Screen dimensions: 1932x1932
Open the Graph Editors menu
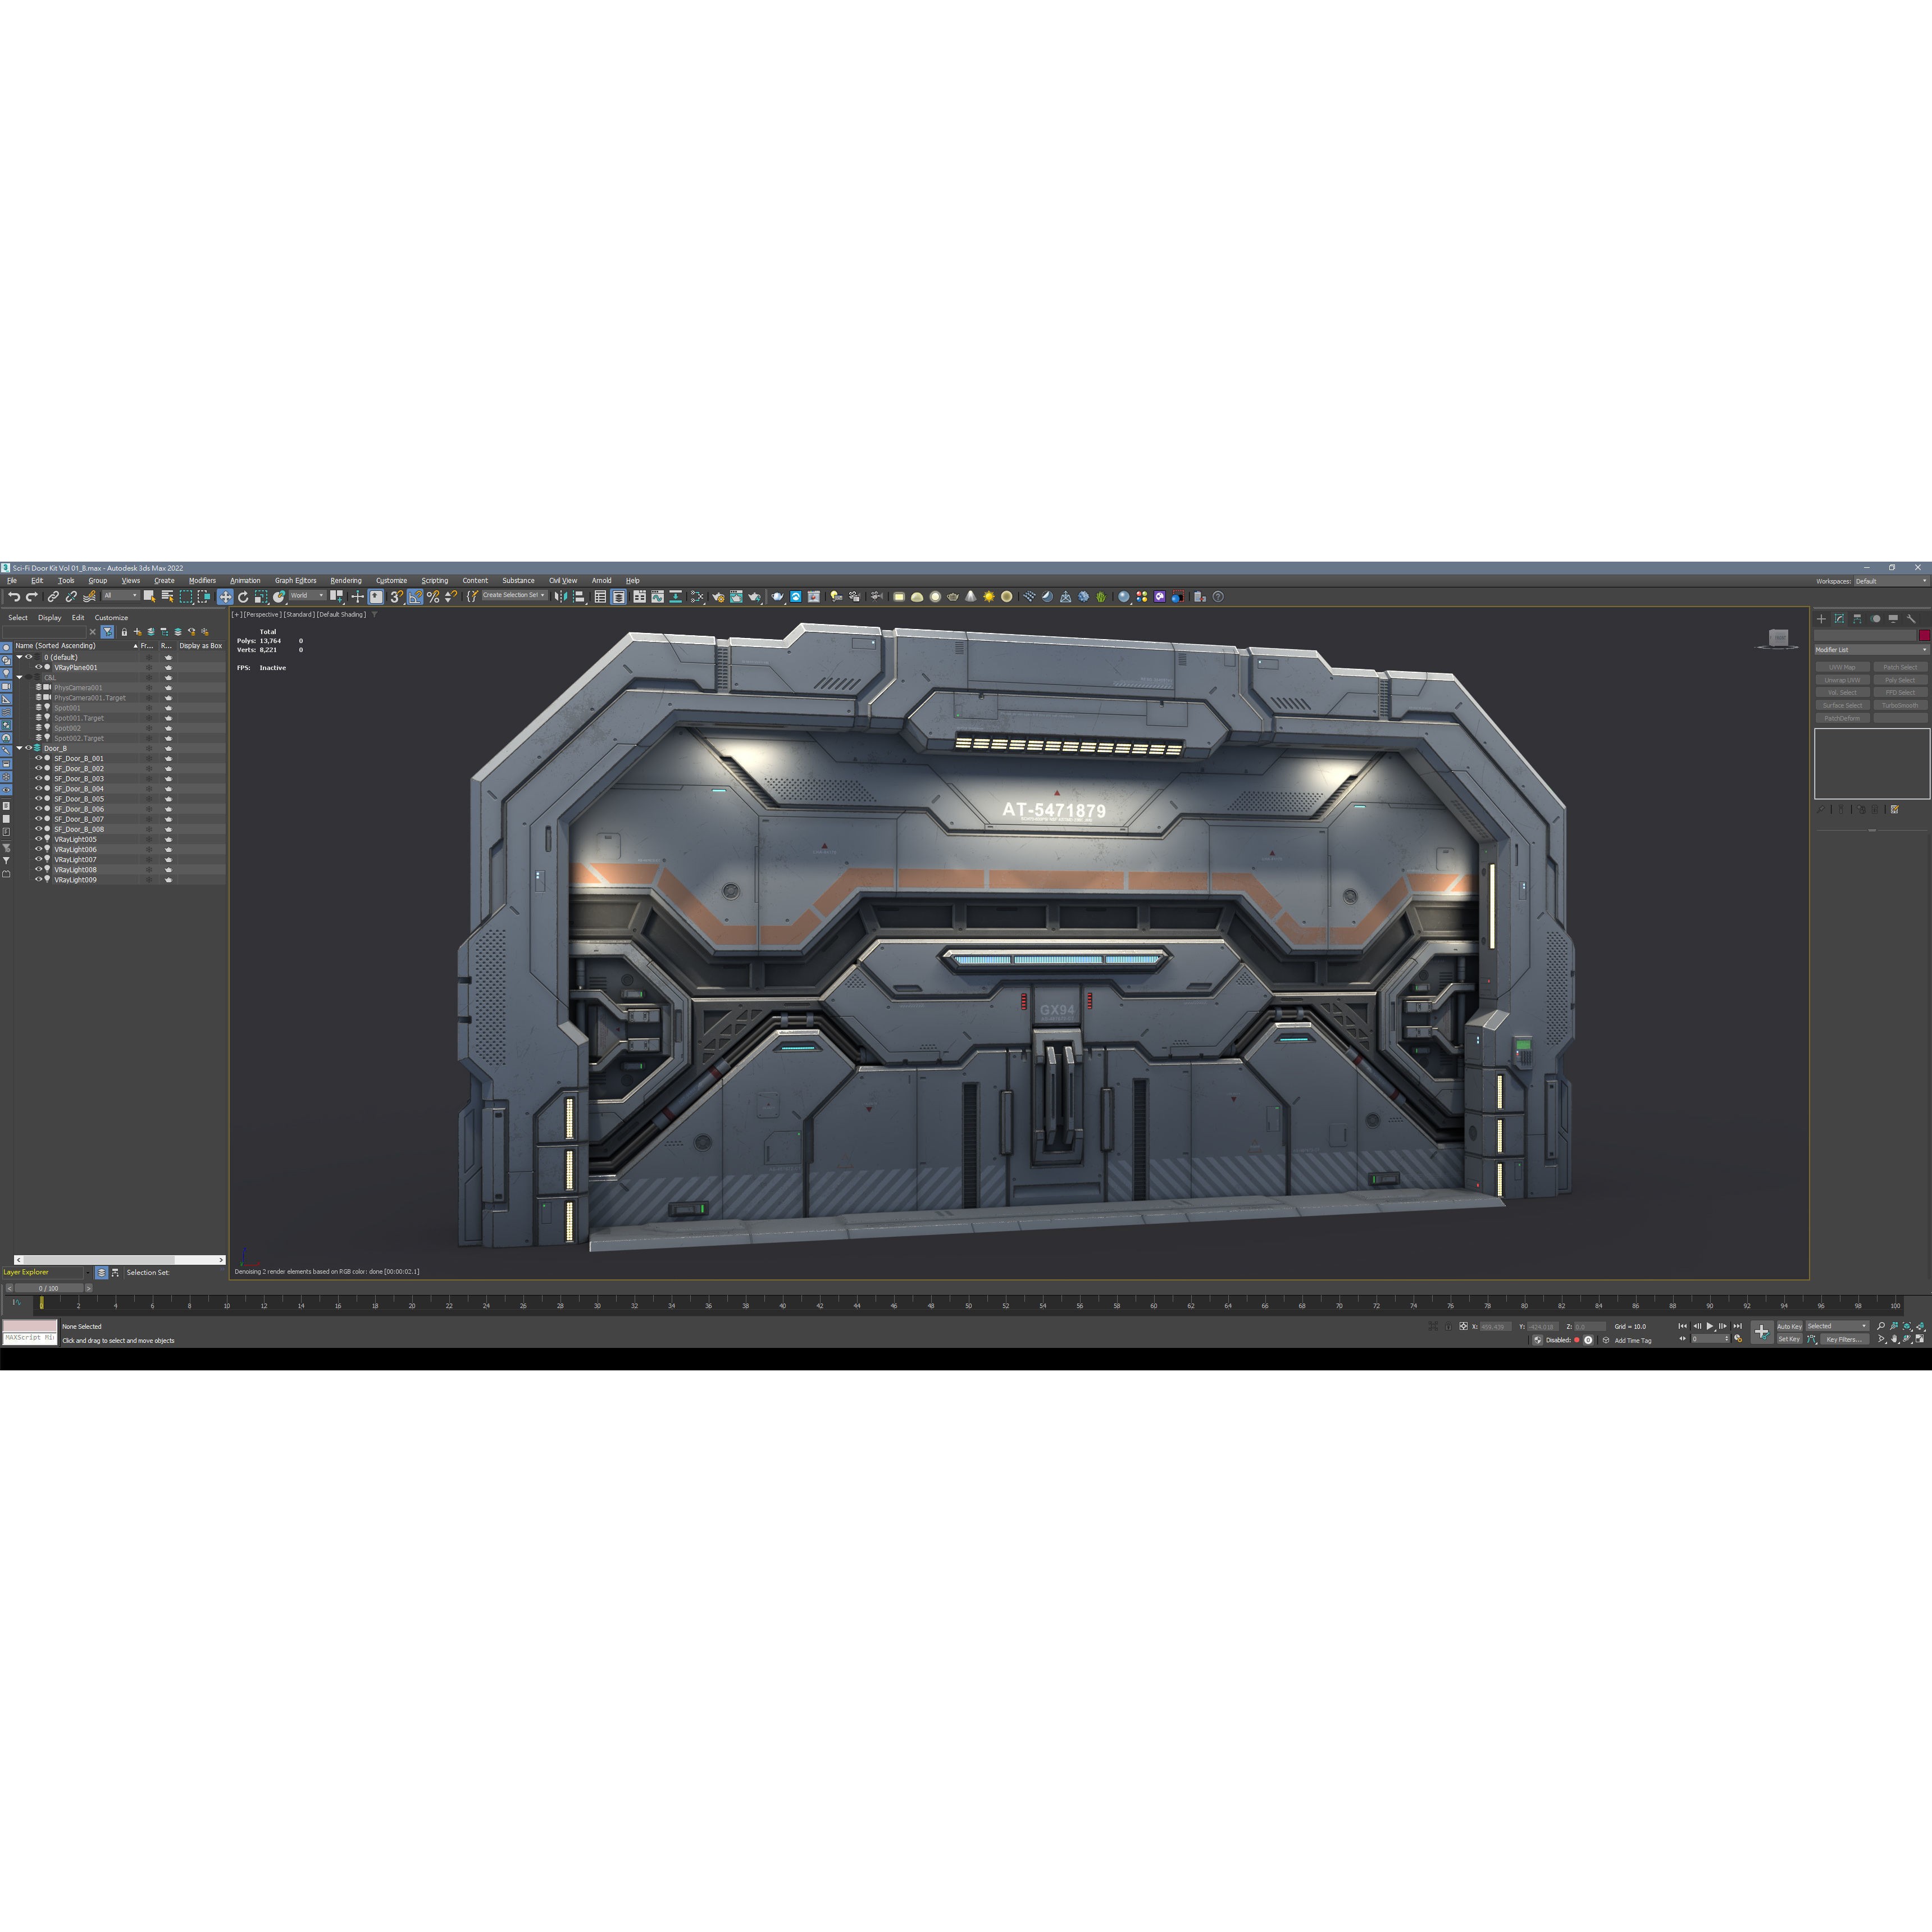pyautogui.click(x=296, y=580)
